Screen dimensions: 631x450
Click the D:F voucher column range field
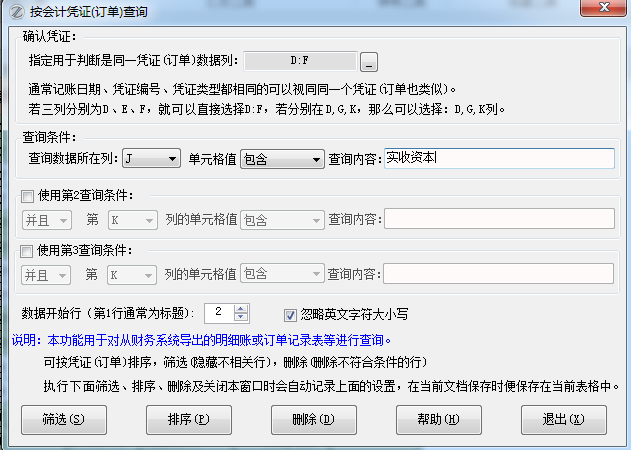[299, 61]
